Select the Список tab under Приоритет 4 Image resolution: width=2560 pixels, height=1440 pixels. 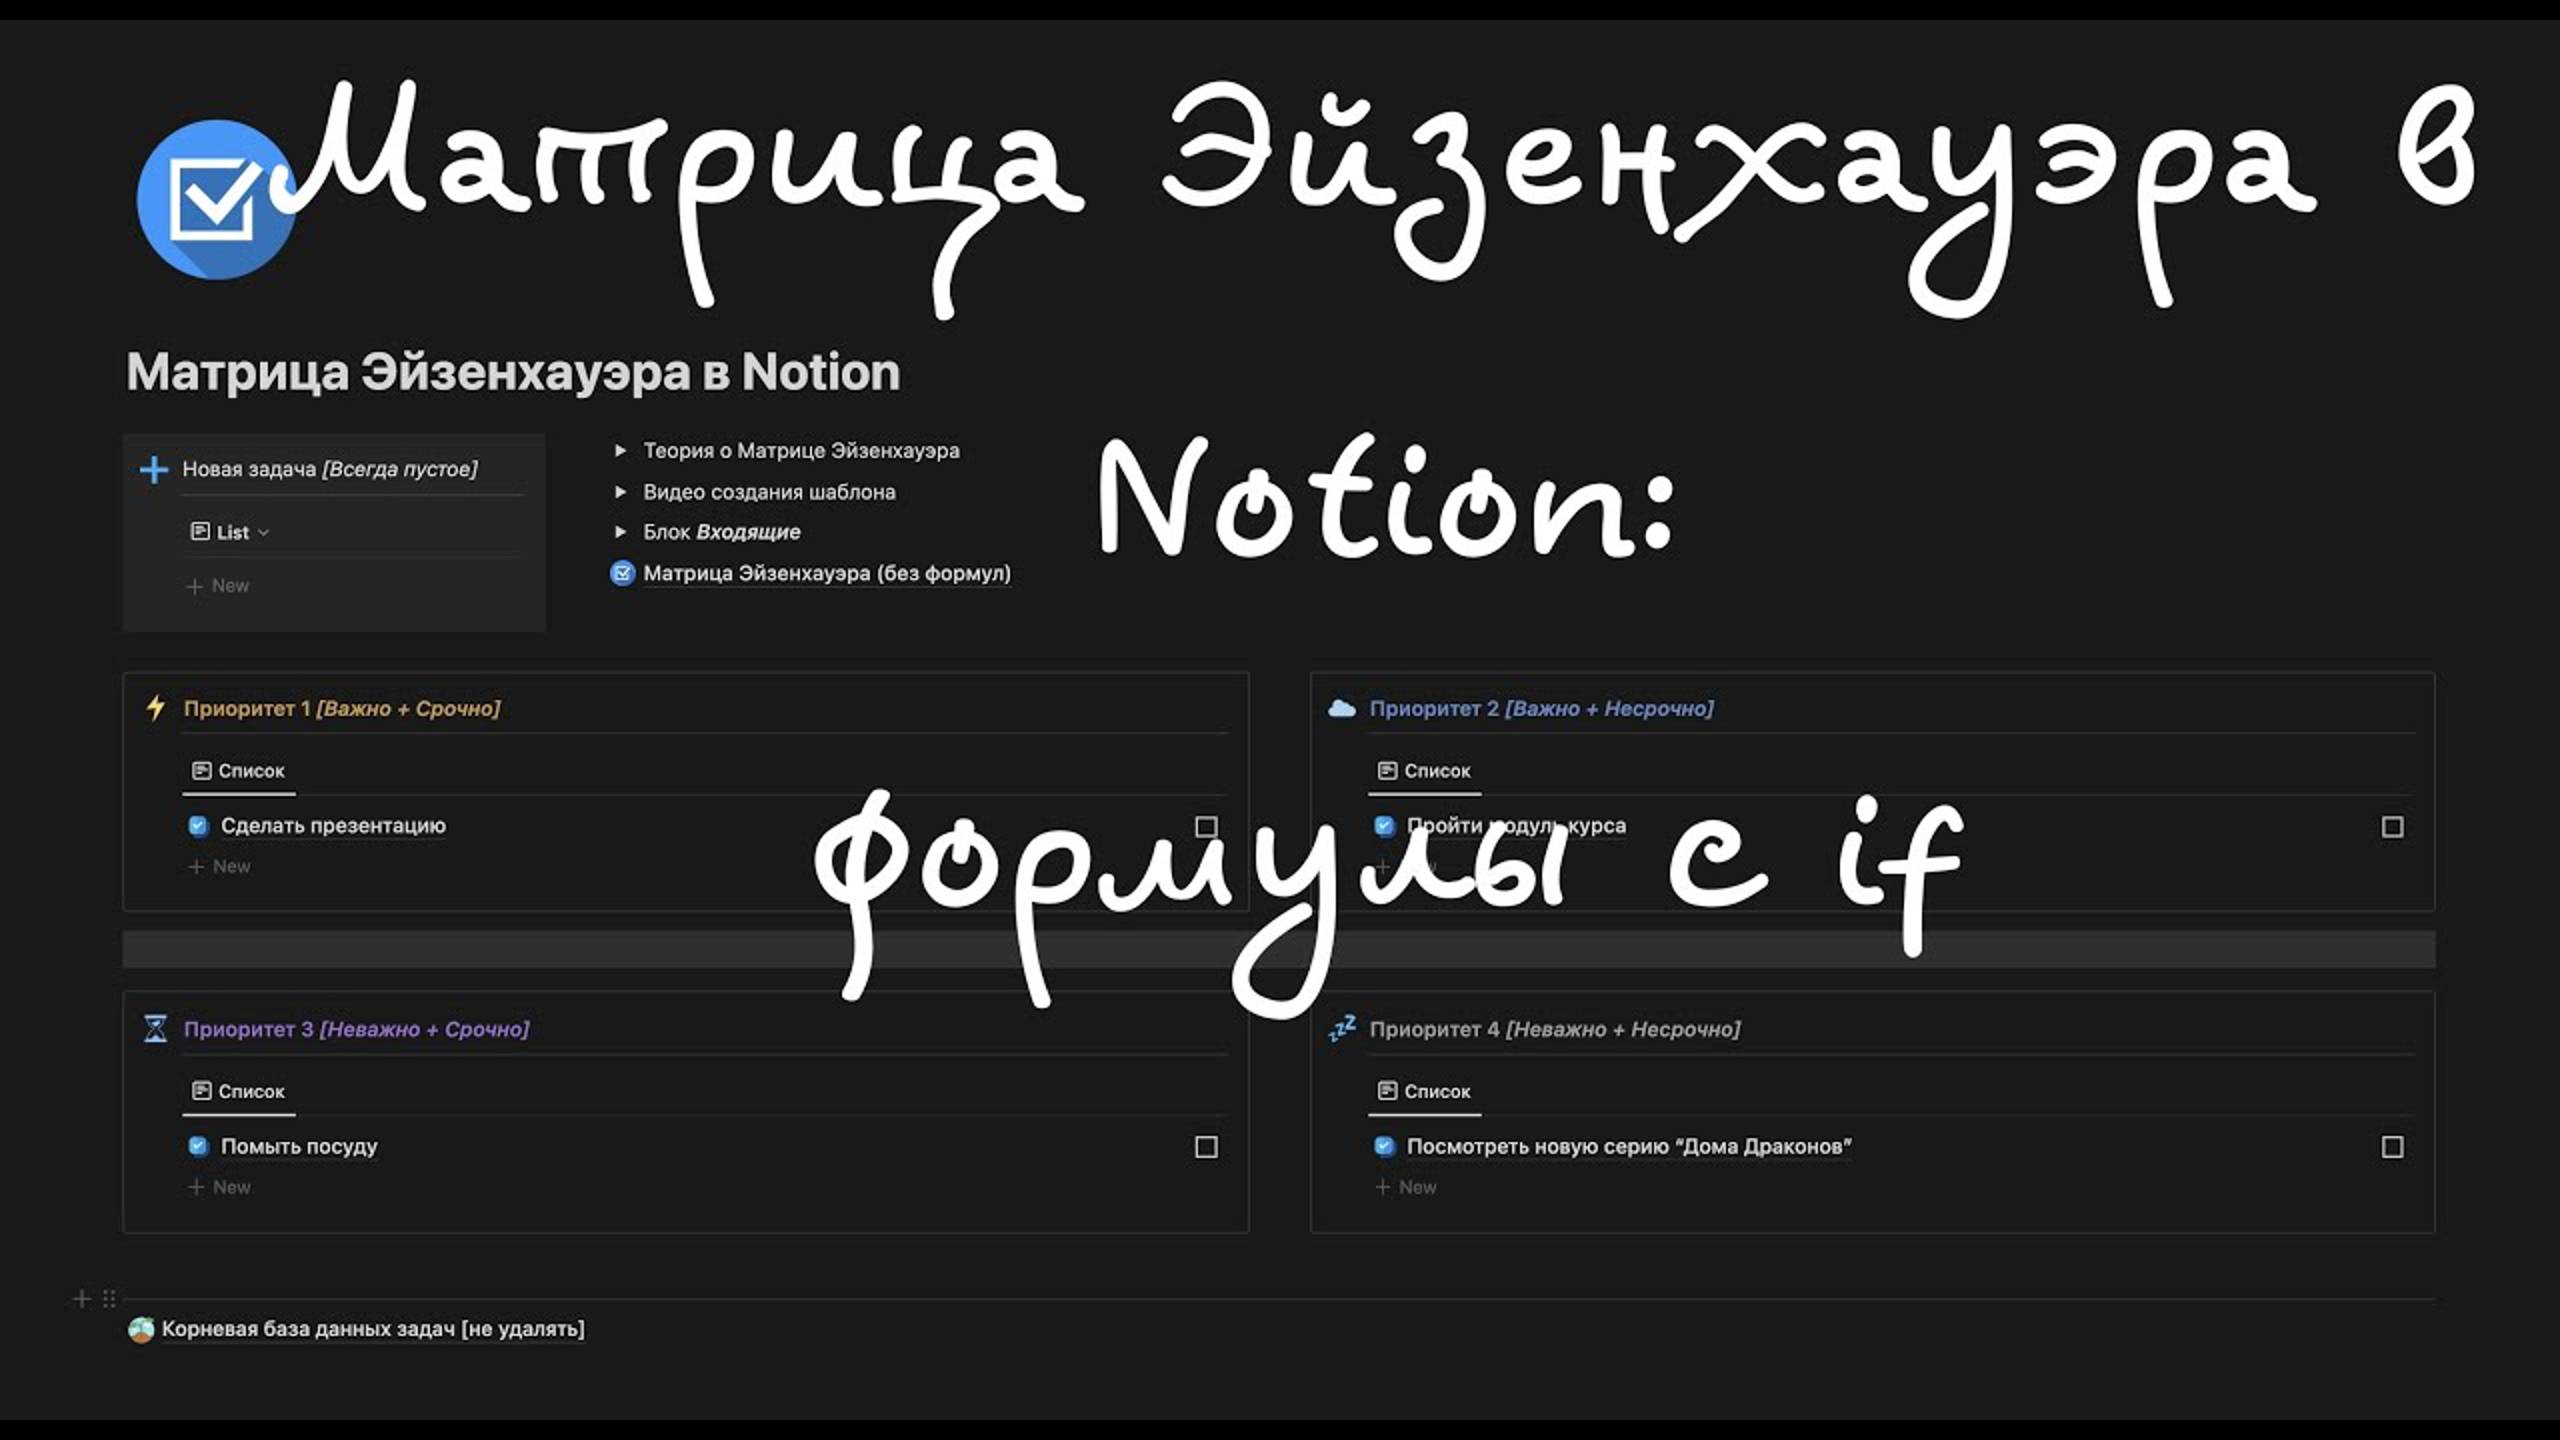pyautogui.click(x=1424, y=1090)
